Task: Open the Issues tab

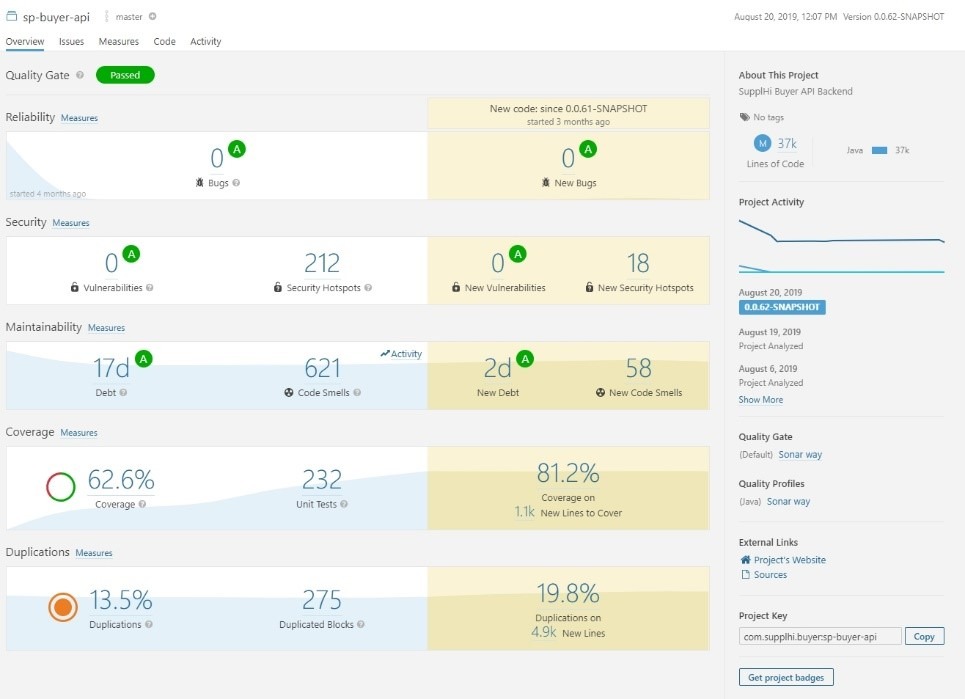Action: (71, 42)
